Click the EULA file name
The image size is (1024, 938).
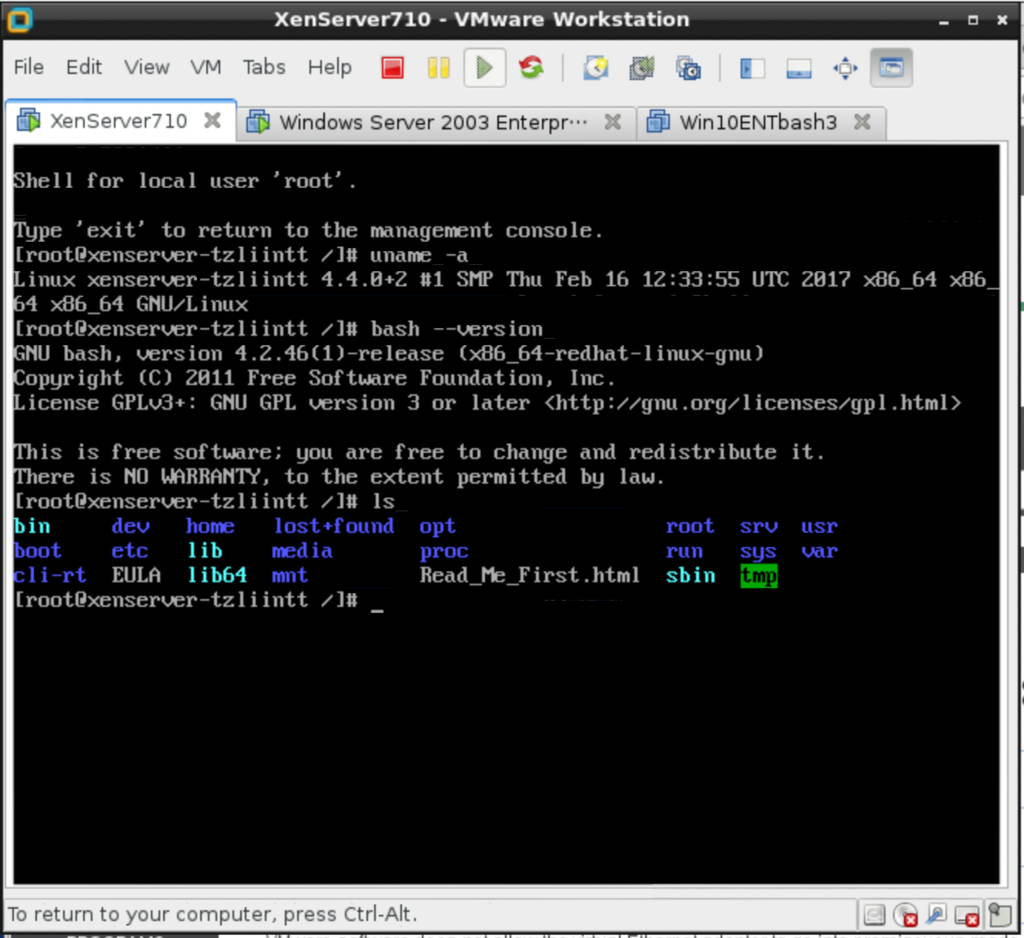pyautogui.click(x=136, y=575)
